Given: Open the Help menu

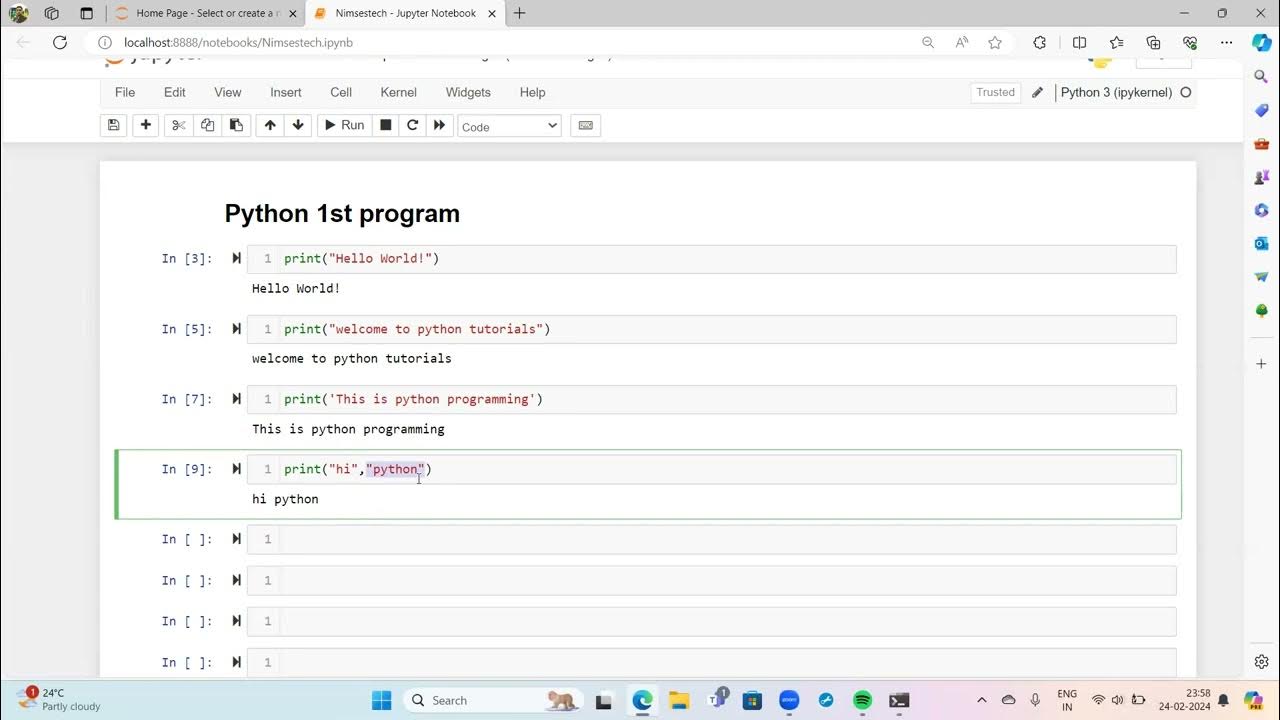Looking at the screenshot, I should [532, 92].
